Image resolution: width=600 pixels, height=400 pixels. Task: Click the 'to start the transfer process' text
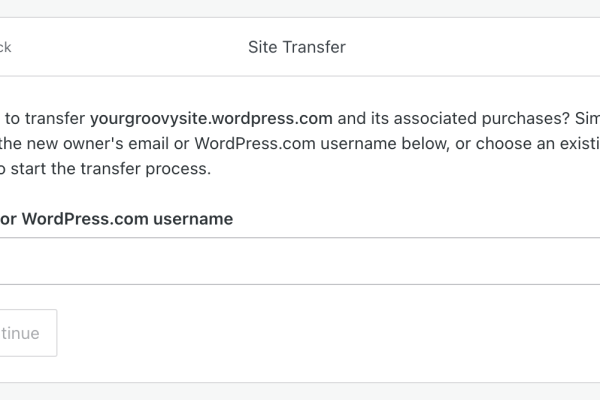(x=105, y=168)
